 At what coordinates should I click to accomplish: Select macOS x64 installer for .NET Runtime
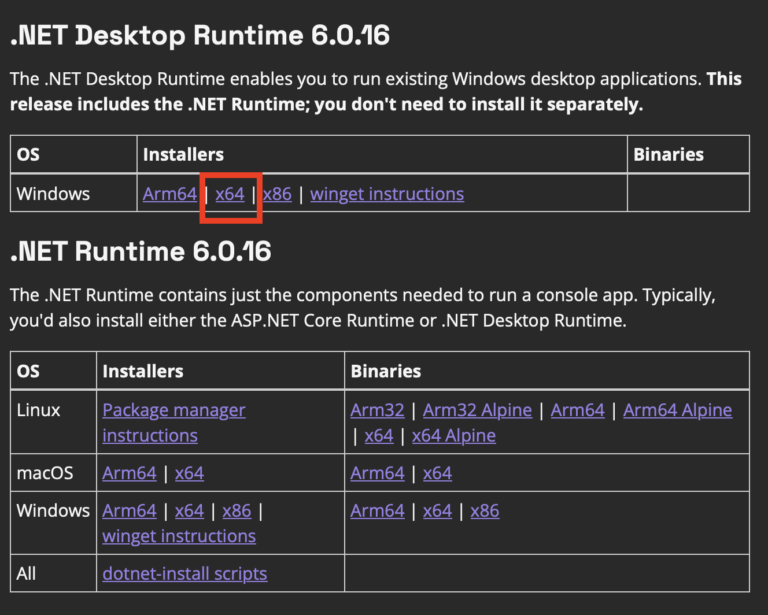pyautogui.click(x=189, y=473)
